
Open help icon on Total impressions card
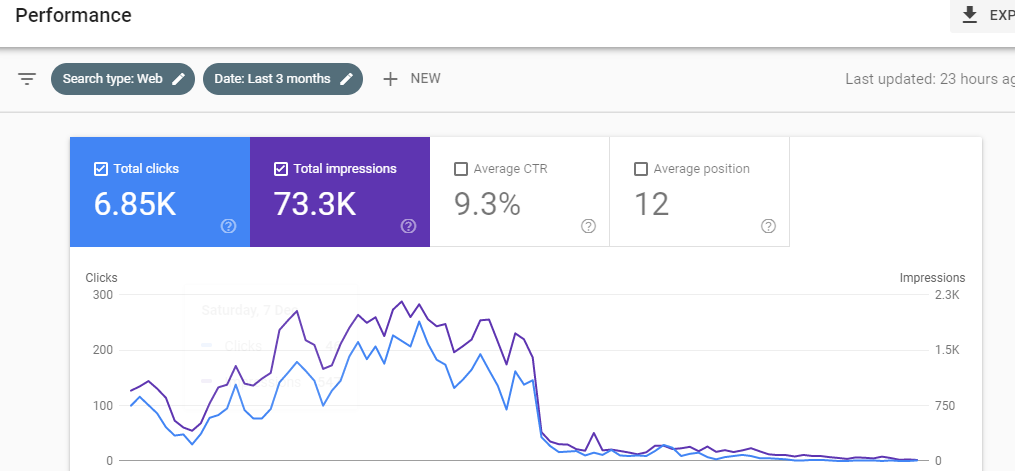pos(408,226)
